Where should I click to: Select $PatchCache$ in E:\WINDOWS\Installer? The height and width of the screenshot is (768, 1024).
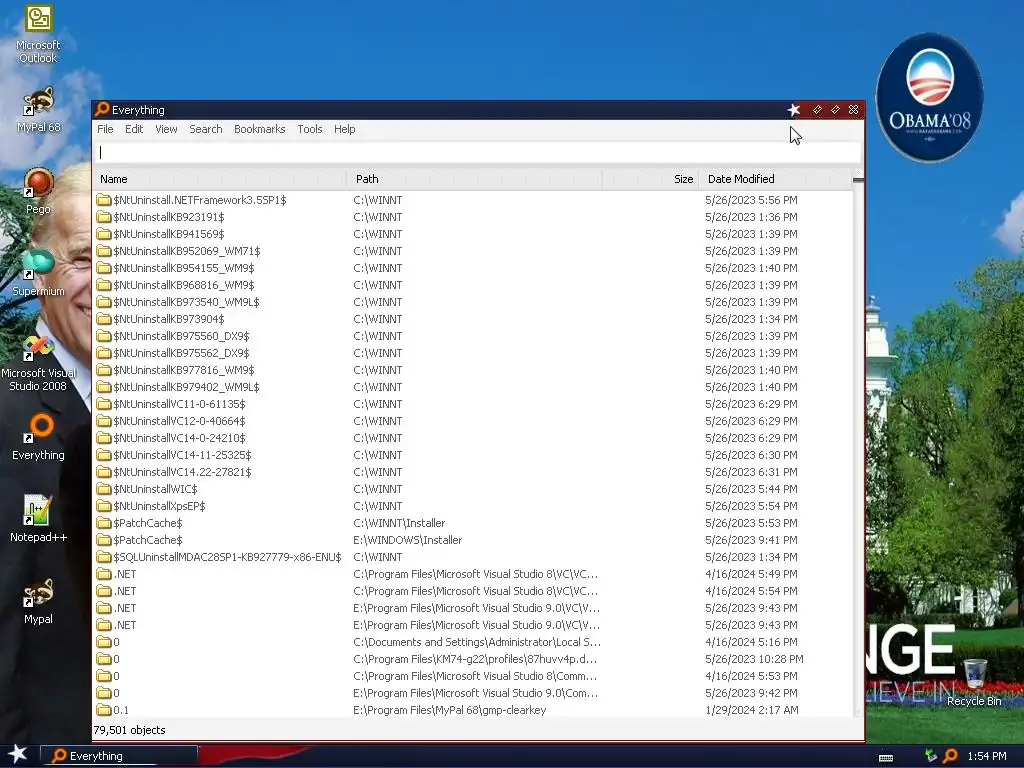[x=472, y=539]
